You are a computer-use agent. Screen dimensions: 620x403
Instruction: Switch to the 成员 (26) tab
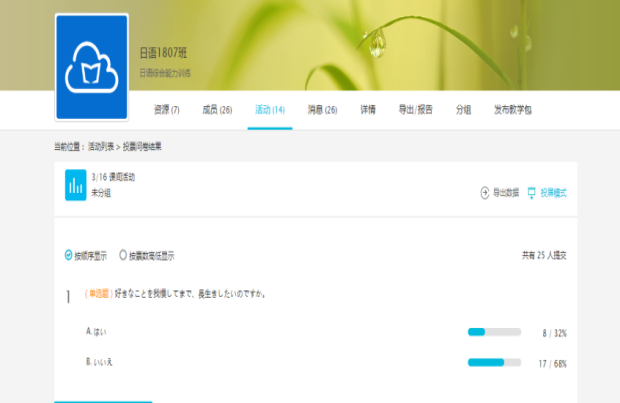pos(217,110)
